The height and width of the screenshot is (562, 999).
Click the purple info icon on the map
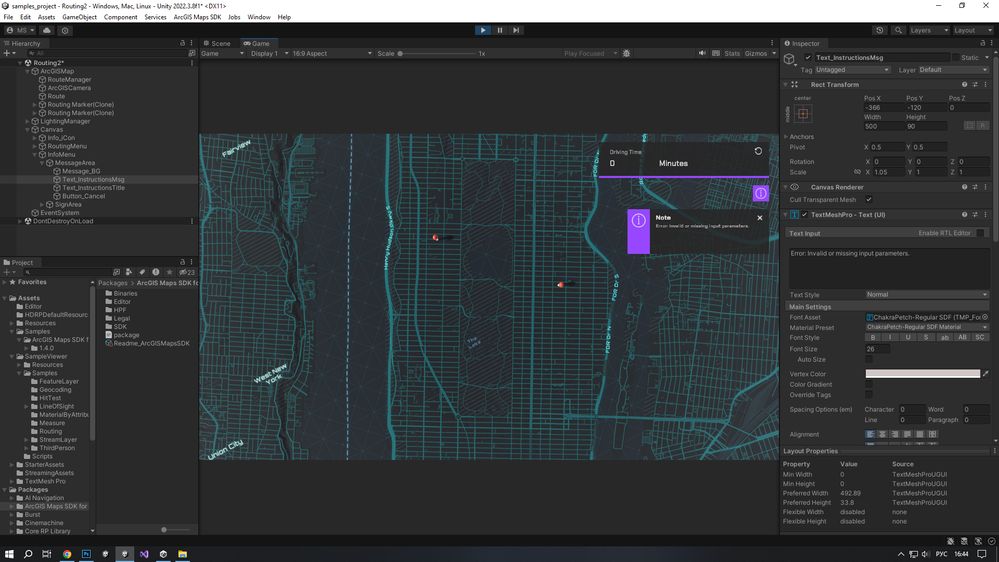(760, 193)
